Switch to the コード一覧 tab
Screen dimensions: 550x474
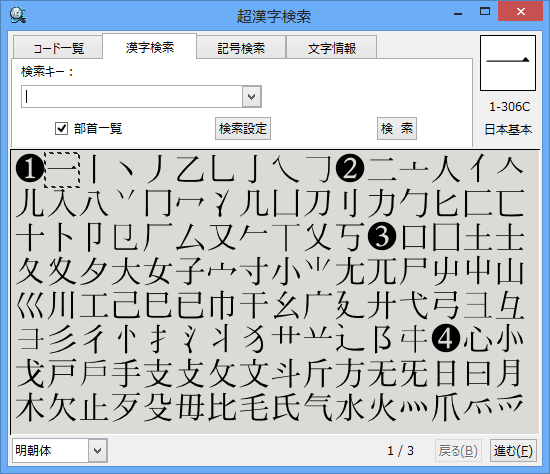58,48
